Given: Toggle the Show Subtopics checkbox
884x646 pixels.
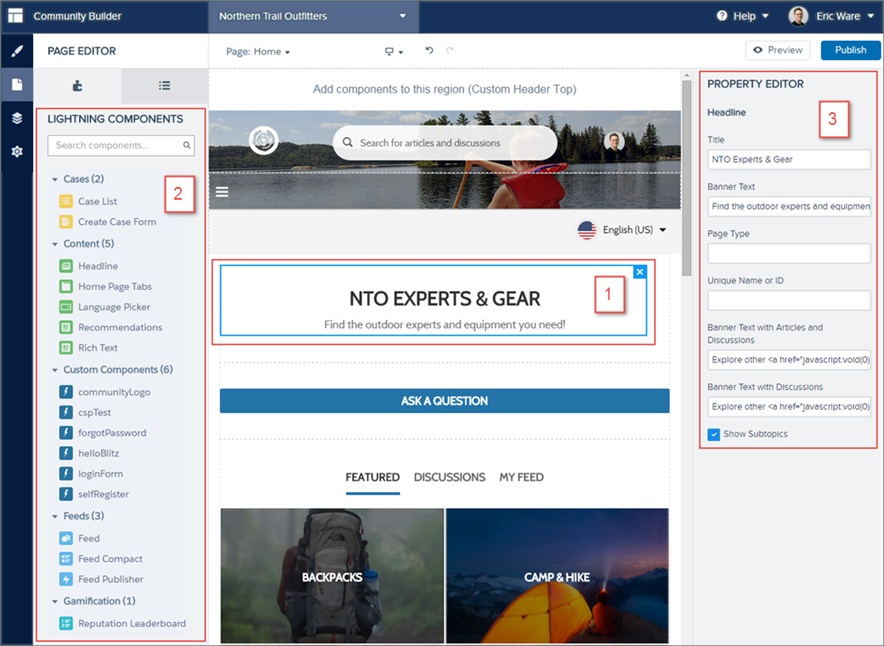Looking at the screenshot, I should click(714, 434).
